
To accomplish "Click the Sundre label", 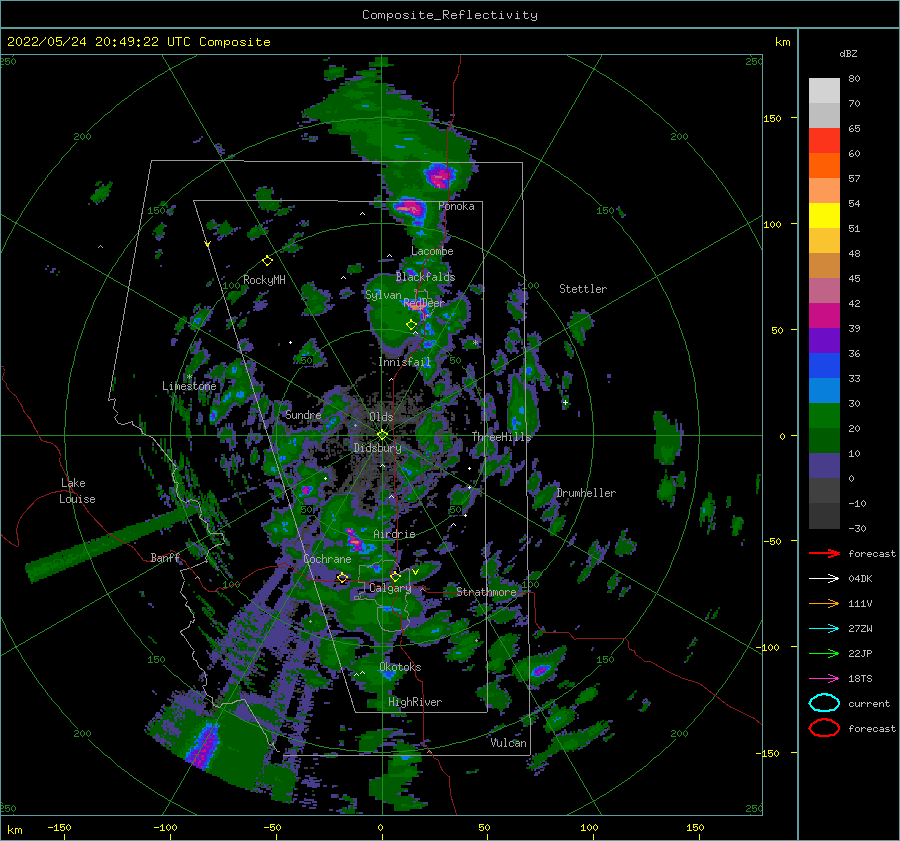I will point(303,415).
